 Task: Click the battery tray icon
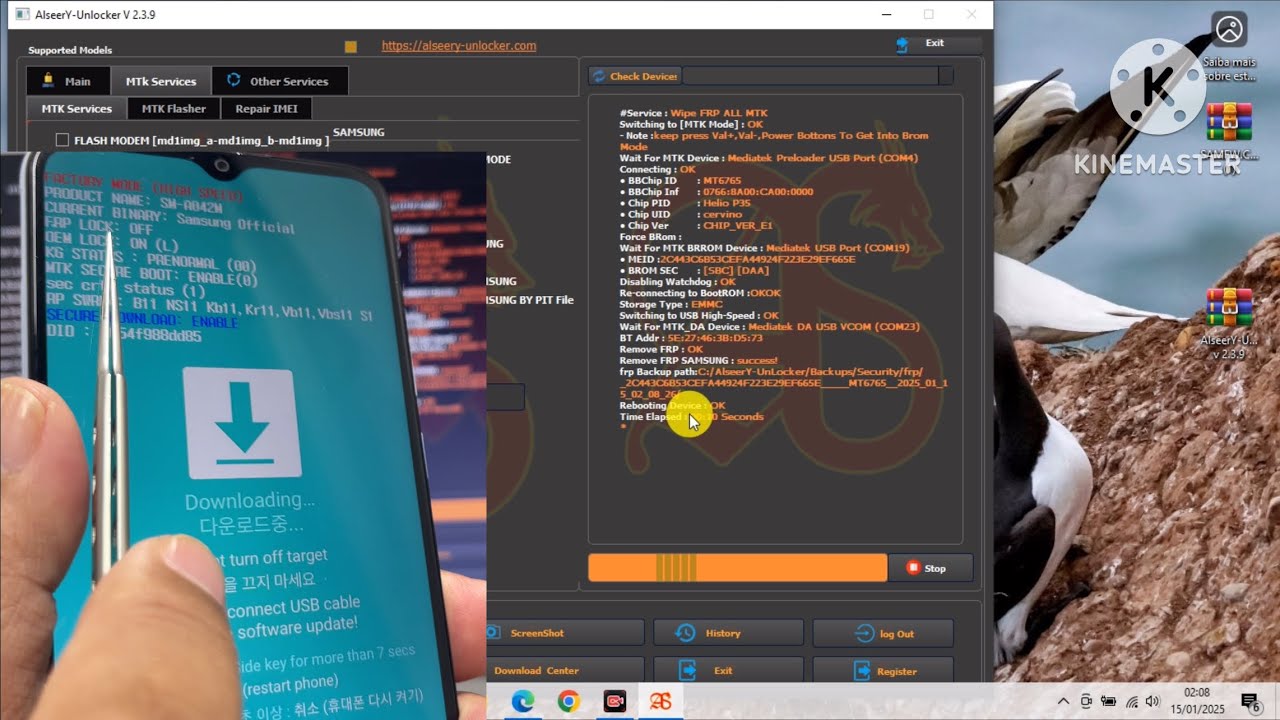click(1108, 702)
